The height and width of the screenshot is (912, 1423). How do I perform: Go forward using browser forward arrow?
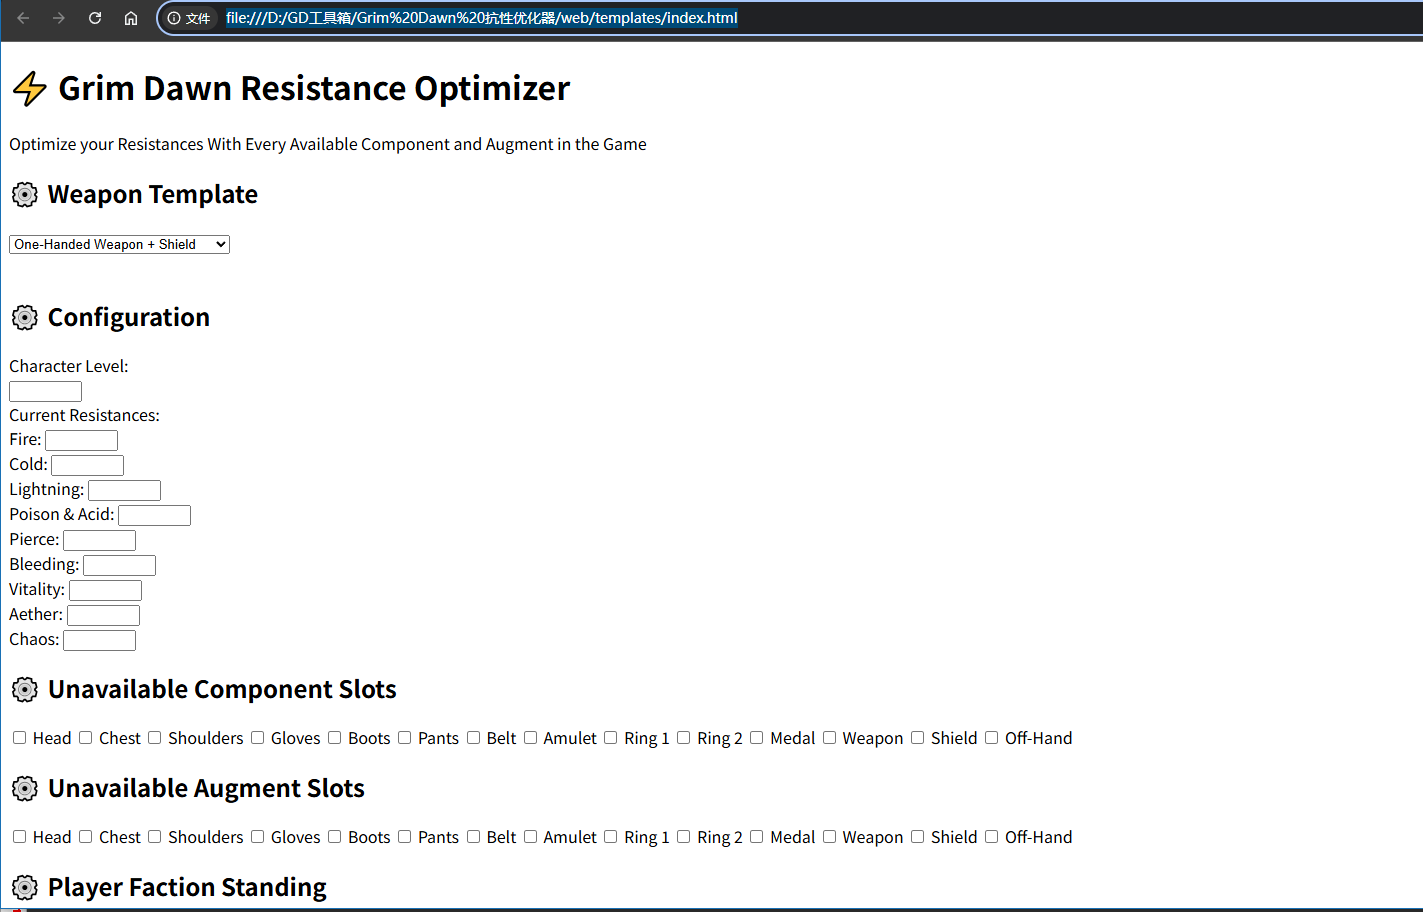(59, 18)
